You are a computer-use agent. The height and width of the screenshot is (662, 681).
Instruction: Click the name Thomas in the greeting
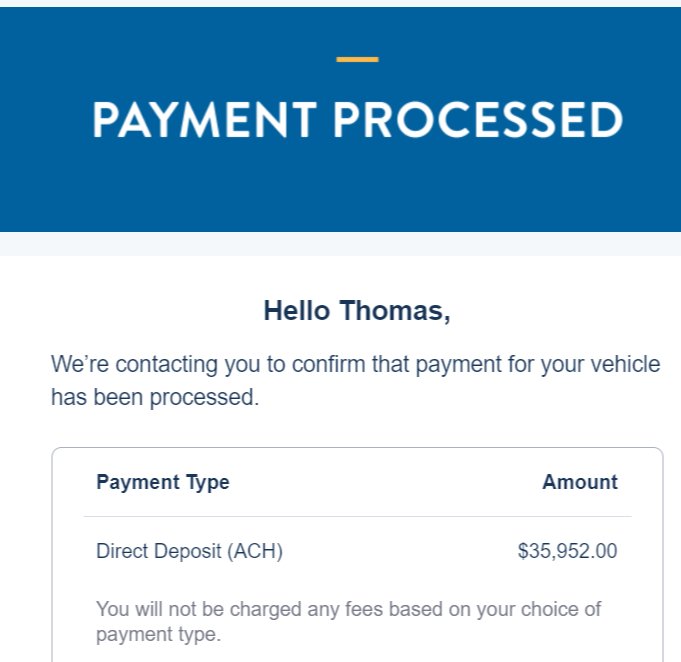click(x=395, y=311)
